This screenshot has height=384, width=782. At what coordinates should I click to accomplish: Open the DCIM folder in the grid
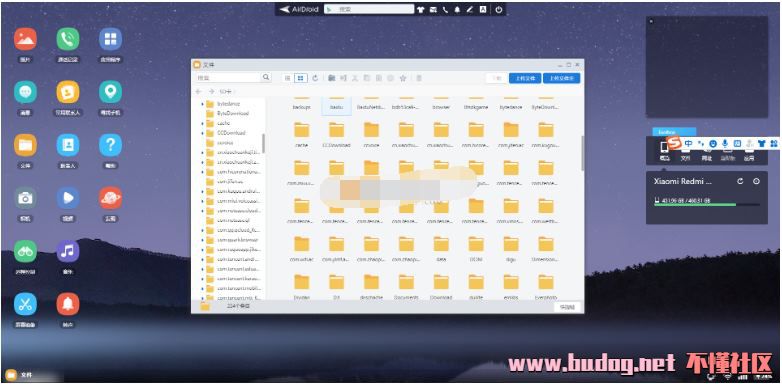click(x=476, y=249)
